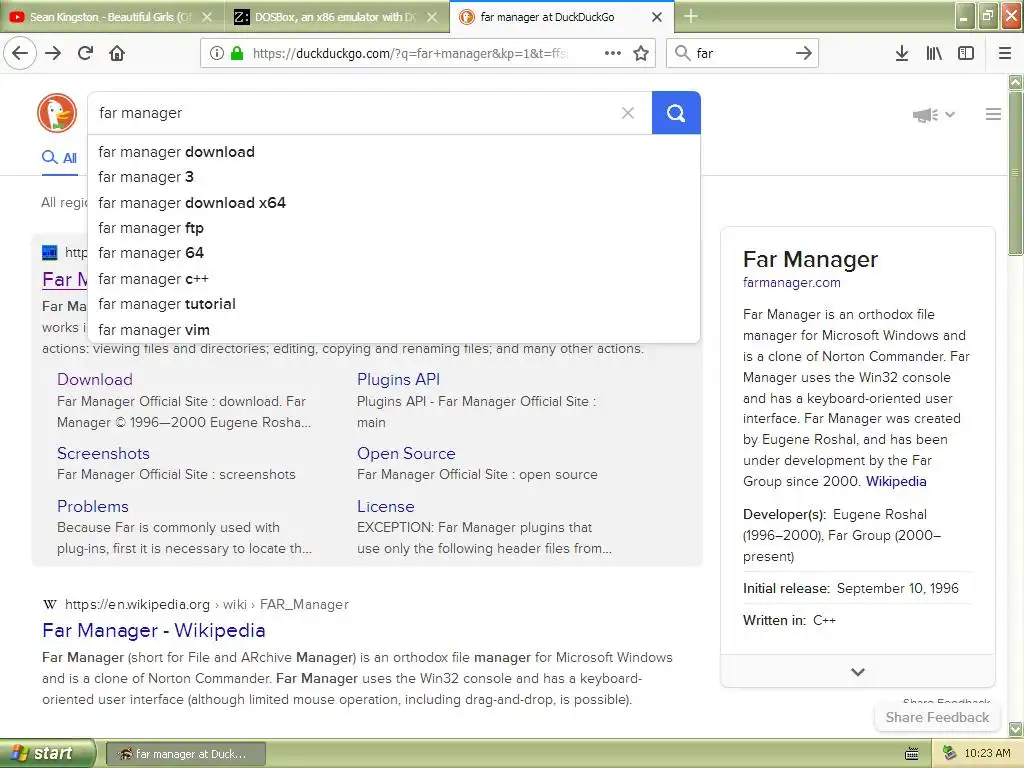1024x768 pixels.
Task: Select the All results tab
Action: 59,157
